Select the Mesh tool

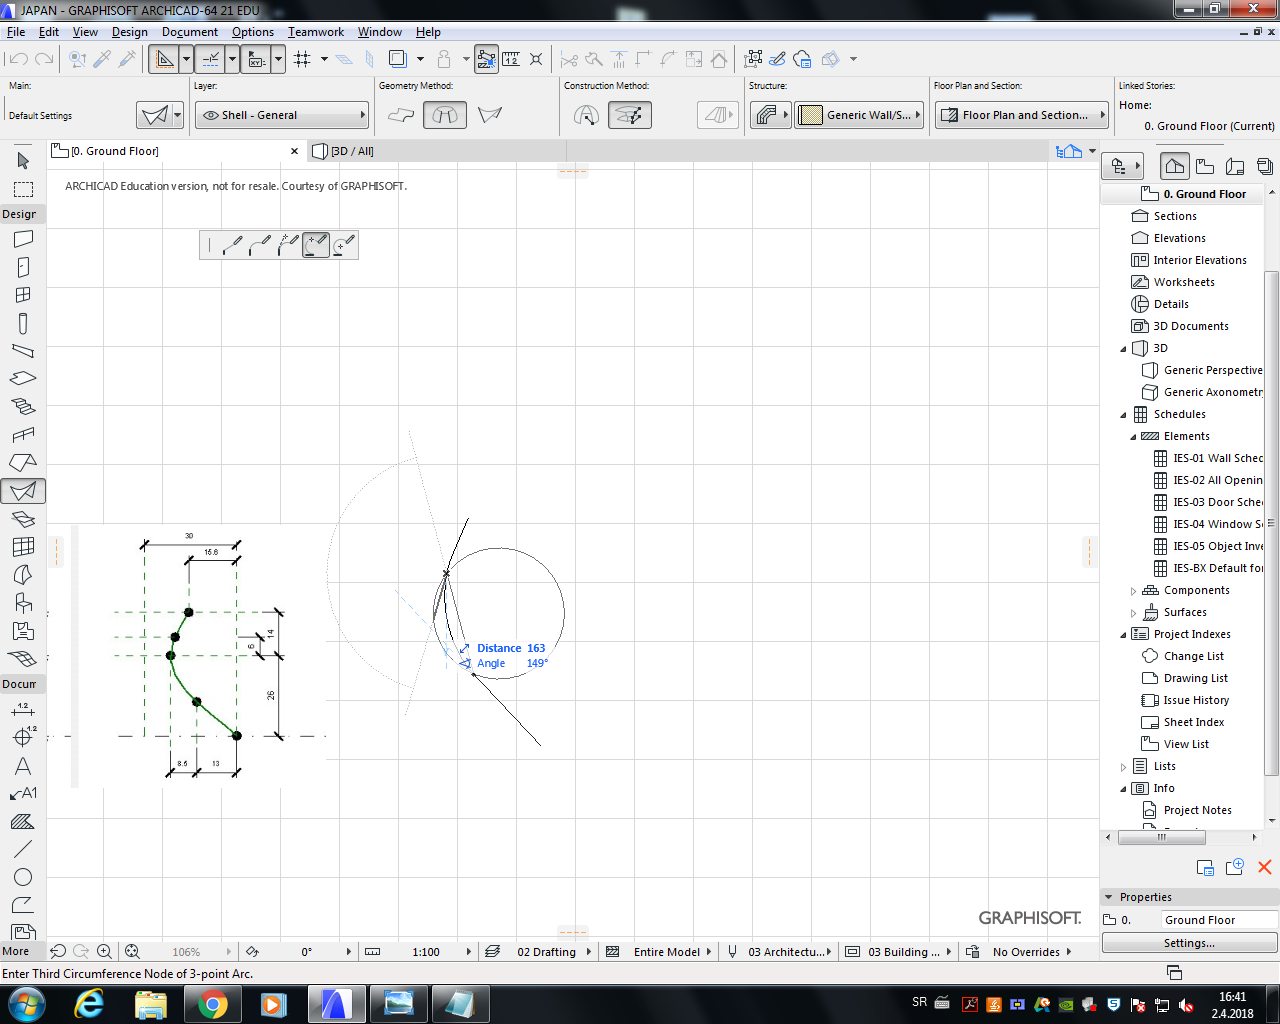[x=23, y=659]
